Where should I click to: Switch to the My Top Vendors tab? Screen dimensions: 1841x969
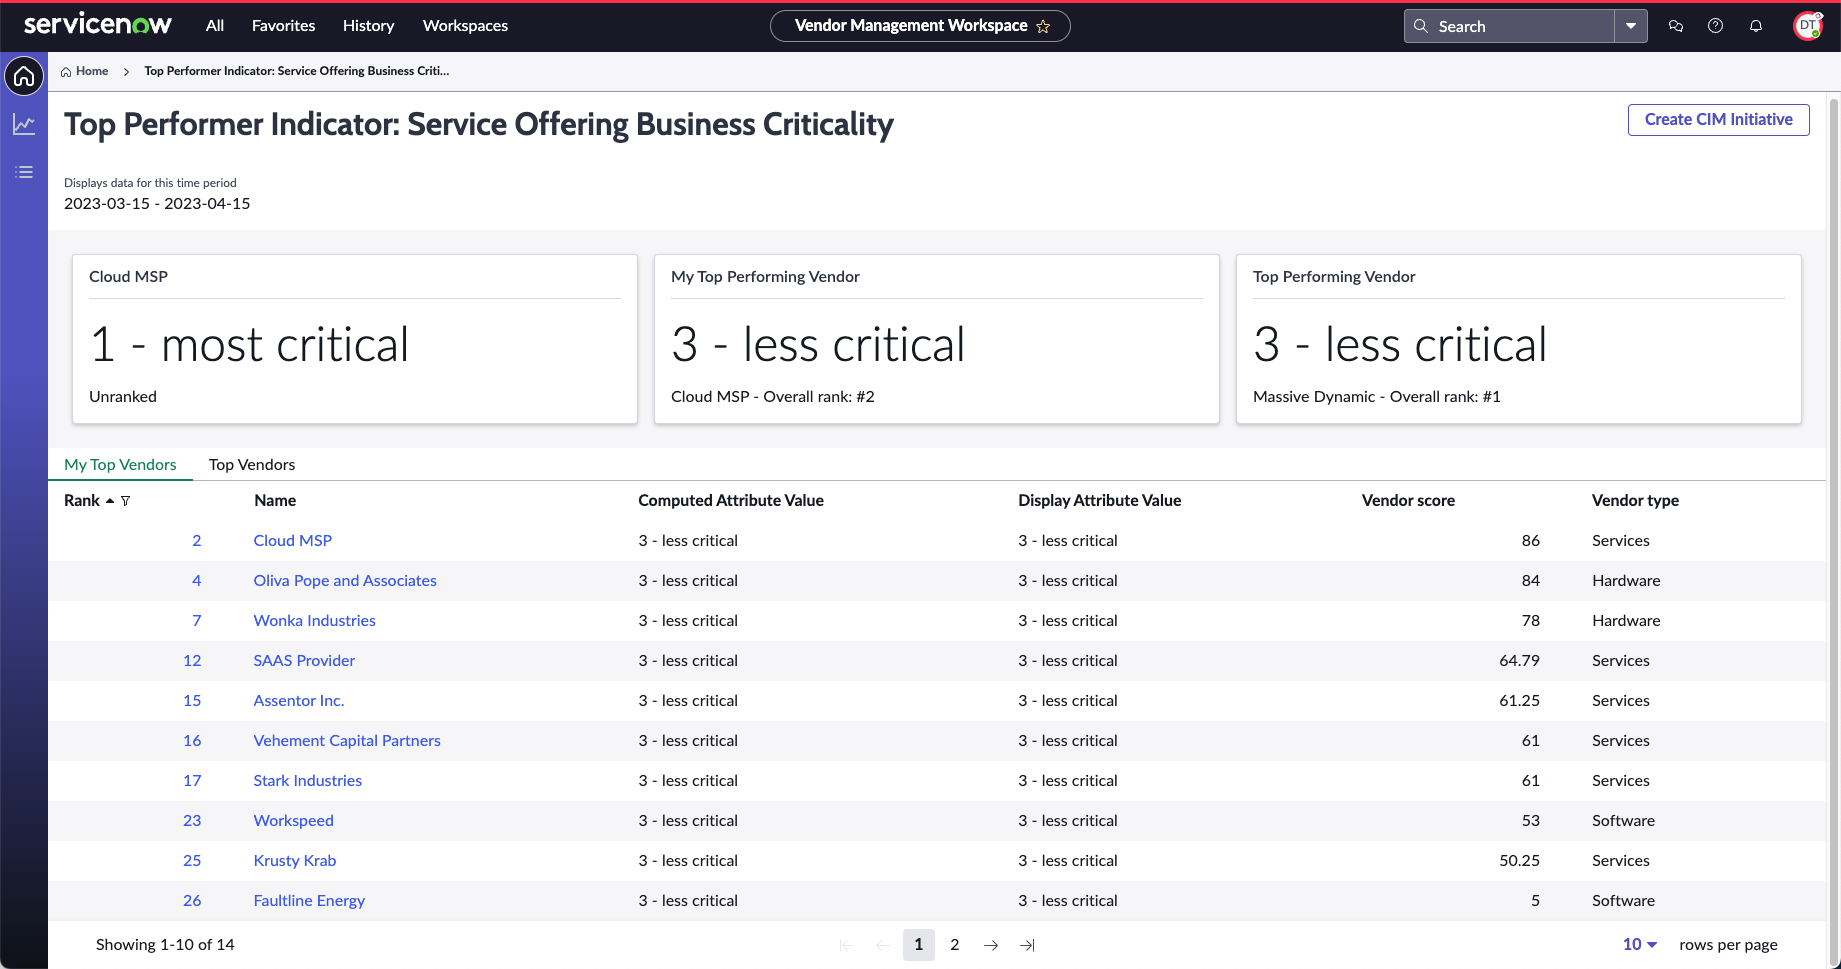120,464
